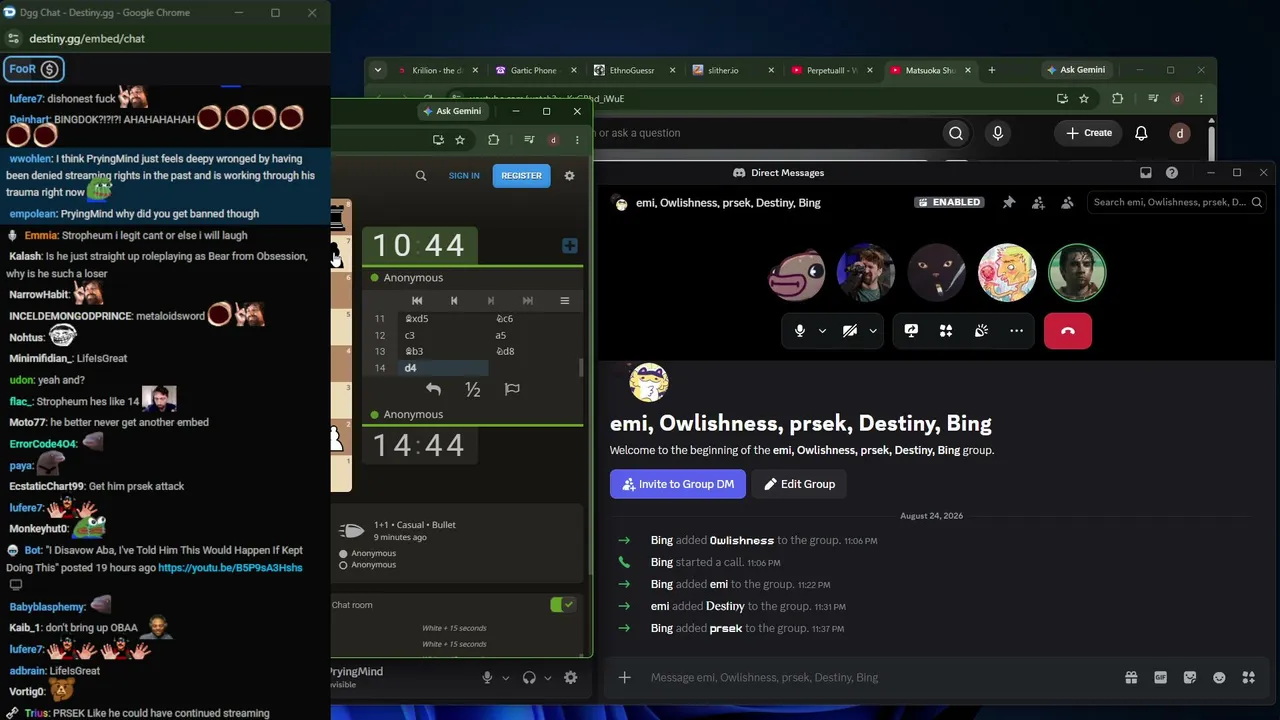Open Discord help icon
Viewport: 1280px width, 720px height.
point(1172,173)
